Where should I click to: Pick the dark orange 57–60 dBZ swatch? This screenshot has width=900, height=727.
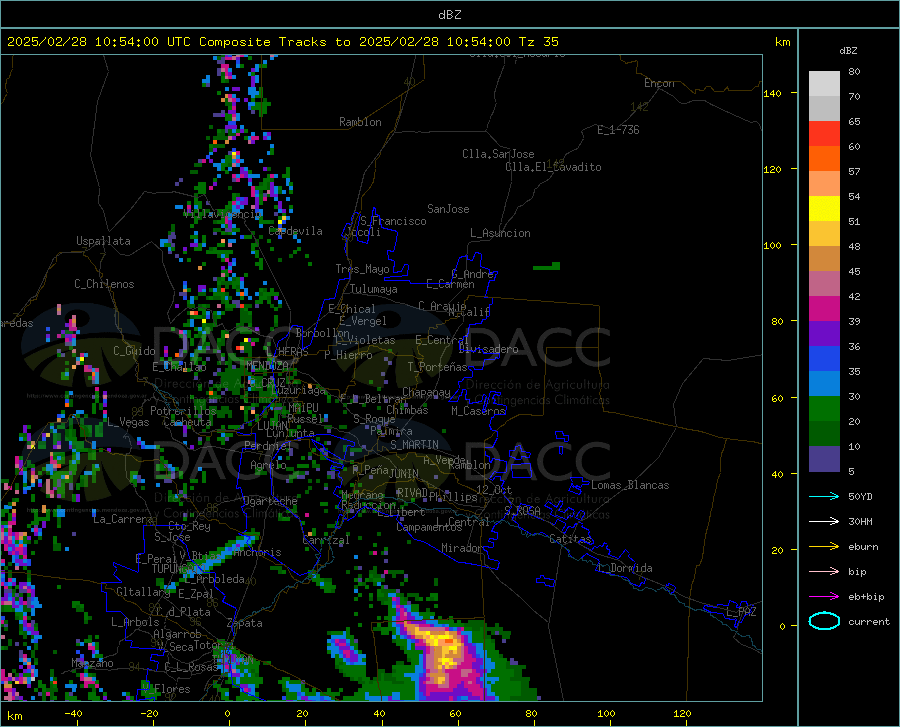[824, 159]
